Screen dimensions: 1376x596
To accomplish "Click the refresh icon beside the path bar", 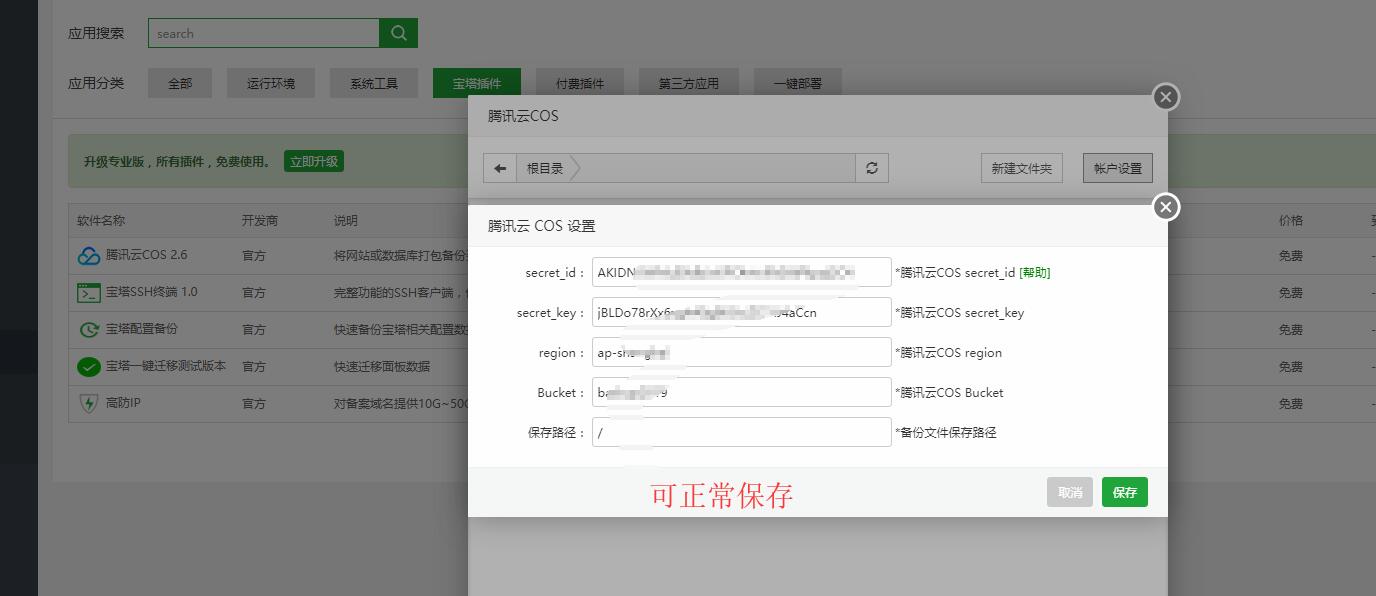I will (x=872, y=168).
